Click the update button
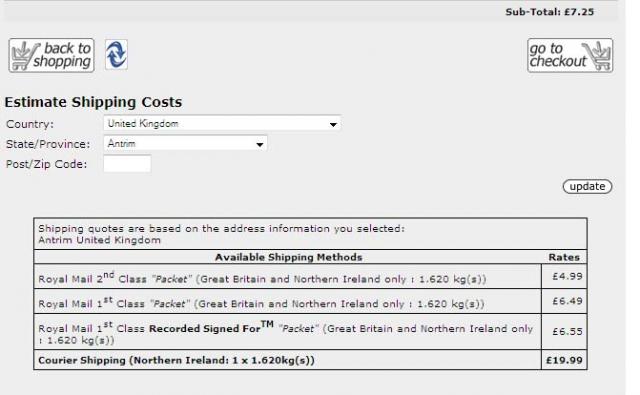This screenshot has width=640, height=395. coord(587,186)
